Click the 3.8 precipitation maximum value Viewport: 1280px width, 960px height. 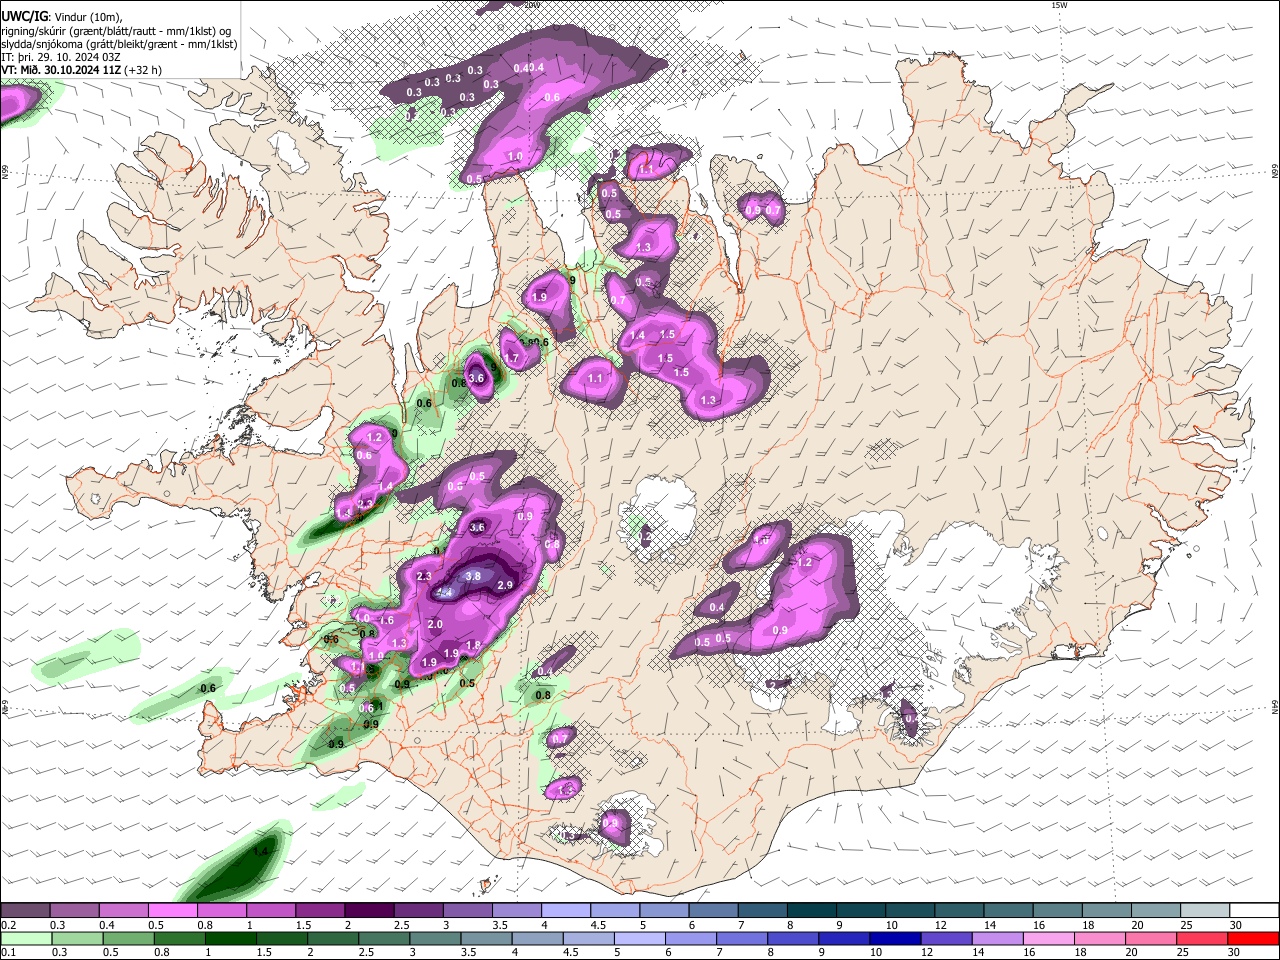474,576
